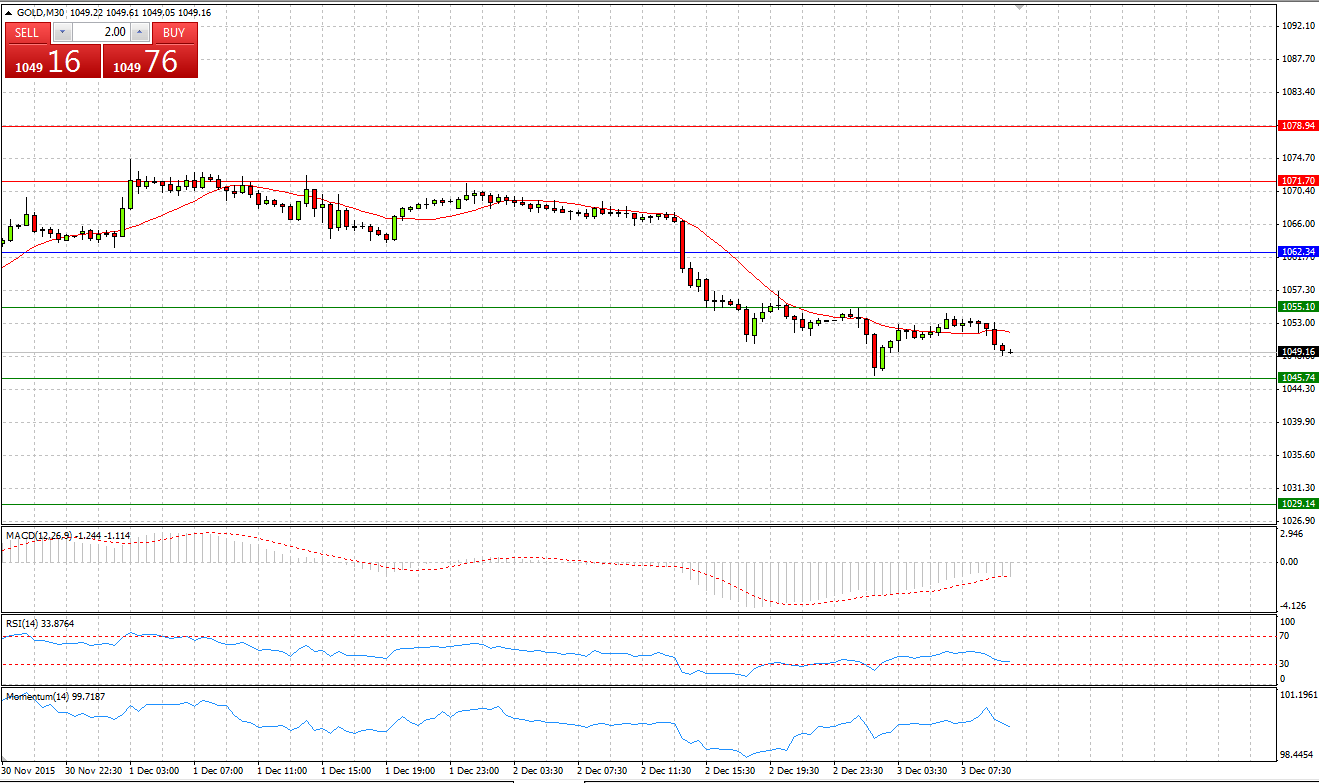Click the red 1071.70 price level label
The width and height of the screenshot is (1319, 783).
[1299, 181]
